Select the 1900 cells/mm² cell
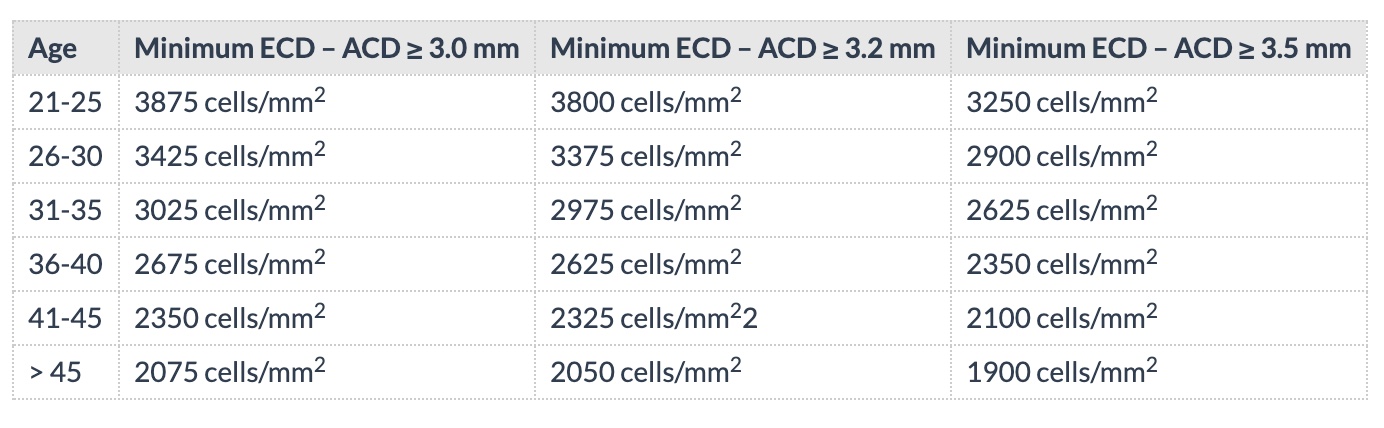Image resolution: width=1384 pixels, height=428 pixels. click(x=1062, y=372)
